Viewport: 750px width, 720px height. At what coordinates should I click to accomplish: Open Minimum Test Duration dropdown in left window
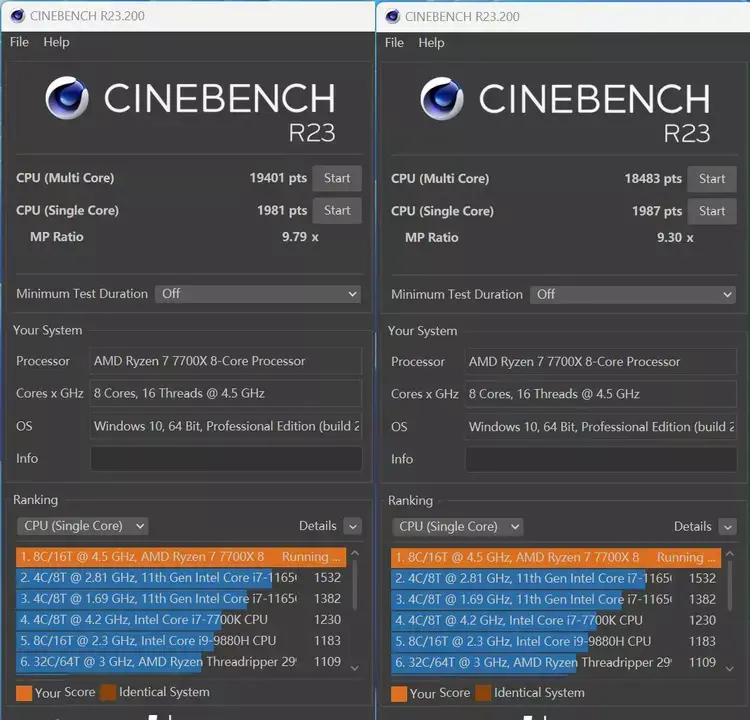[257, 294]
